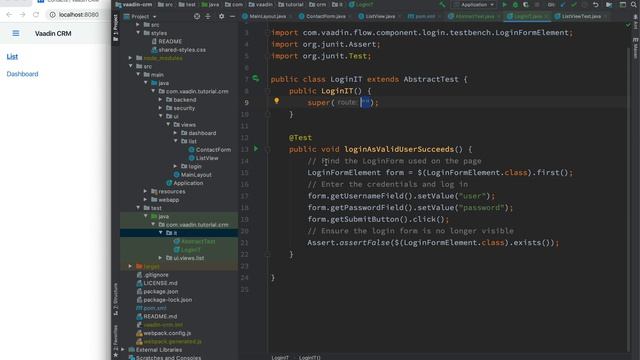This screenshot has height=360, width=640.
Task: Click the run gutter icon beside class LoginIT
Action: click(x=256, y=78)
